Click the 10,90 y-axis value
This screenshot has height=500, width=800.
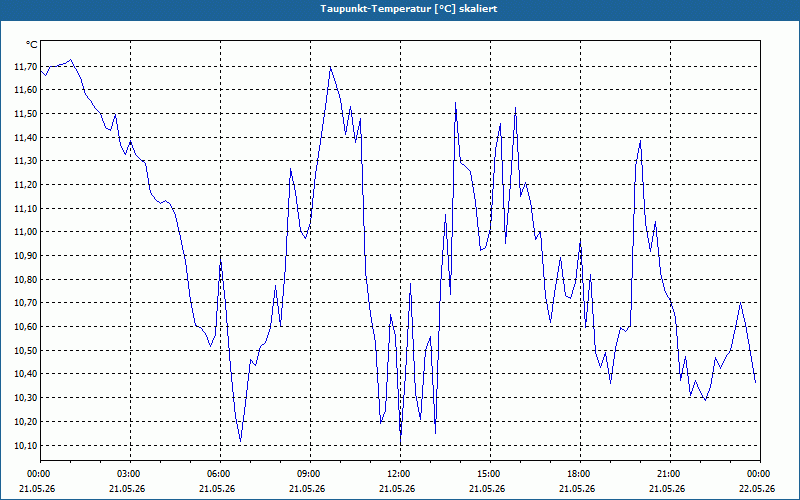pos(26,256)
